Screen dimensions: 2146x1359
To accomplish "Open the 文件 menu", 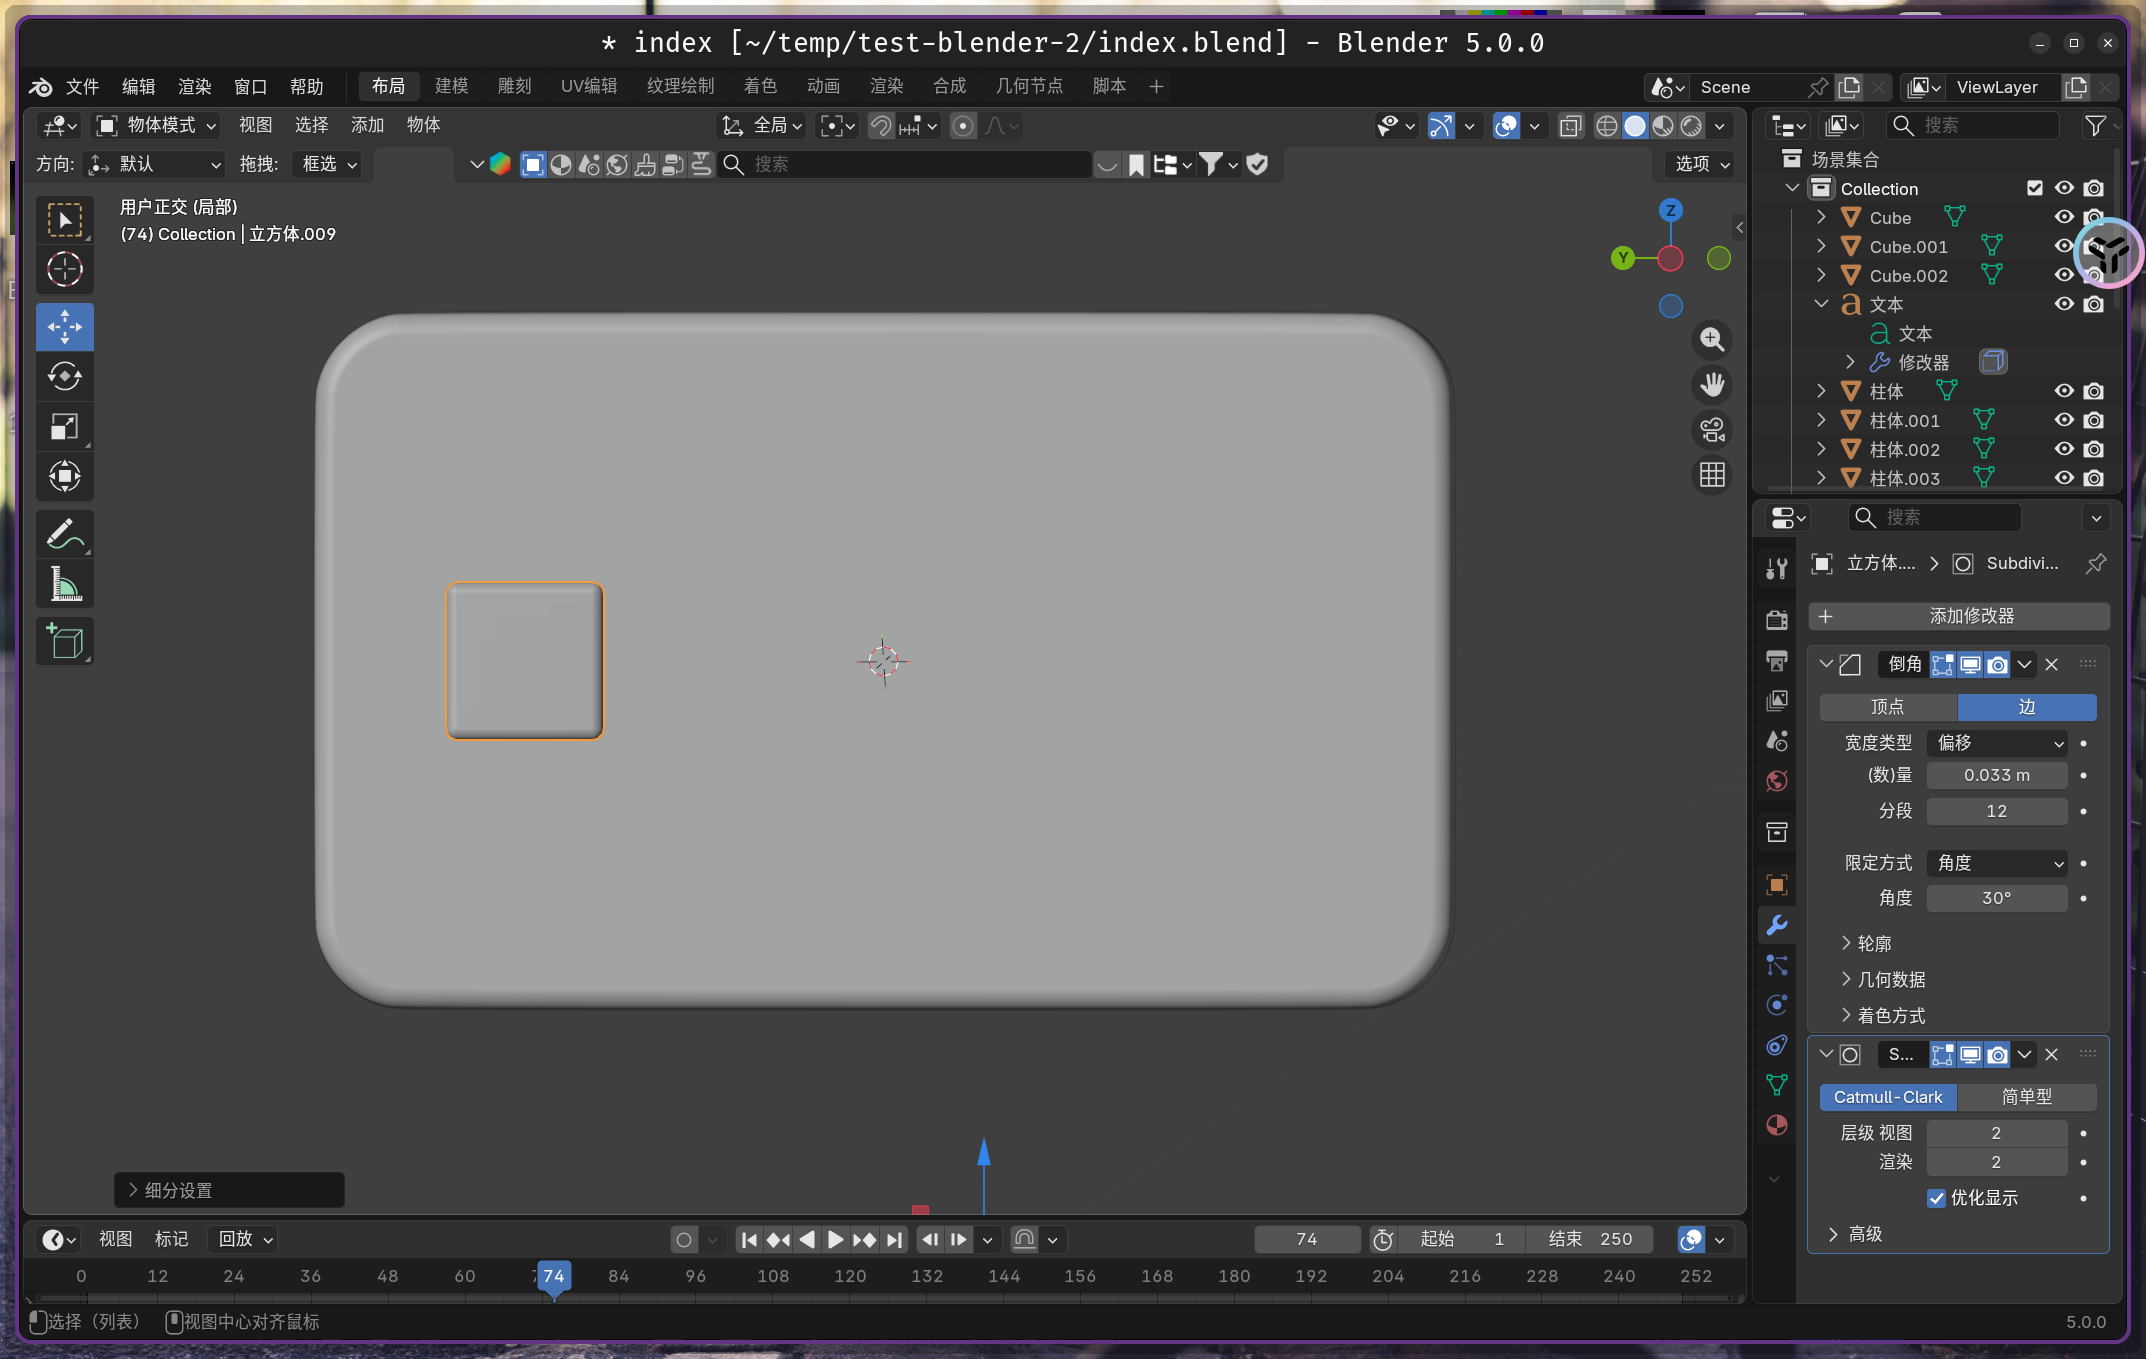I will 82,86.
